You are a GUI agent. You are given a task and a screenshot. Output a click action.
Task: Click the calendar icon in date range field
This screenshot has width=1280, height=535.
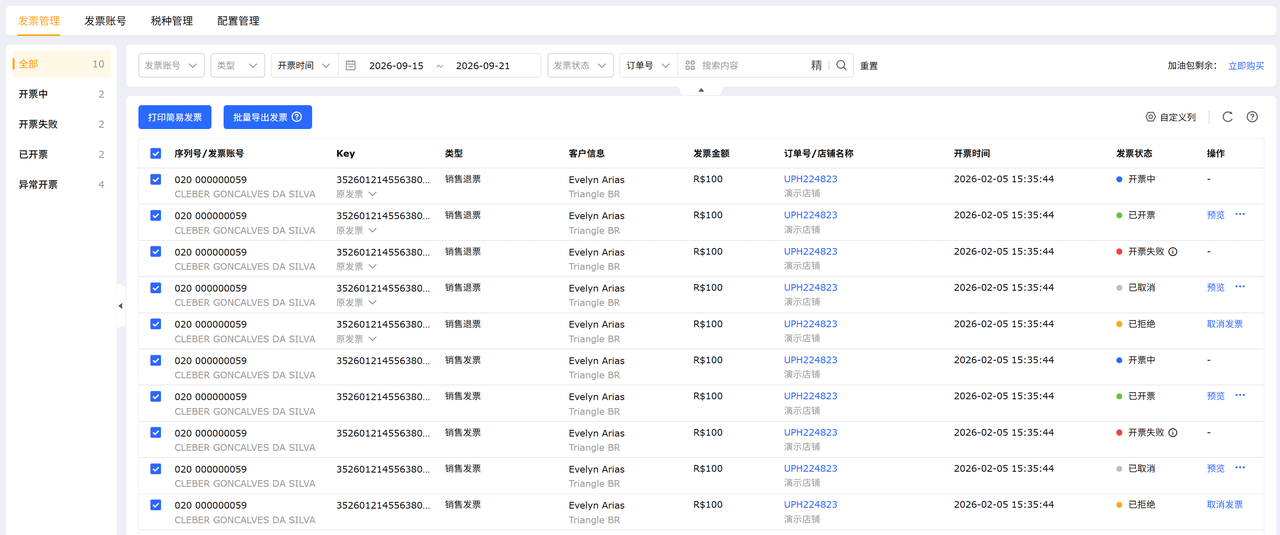click(351, 66)
